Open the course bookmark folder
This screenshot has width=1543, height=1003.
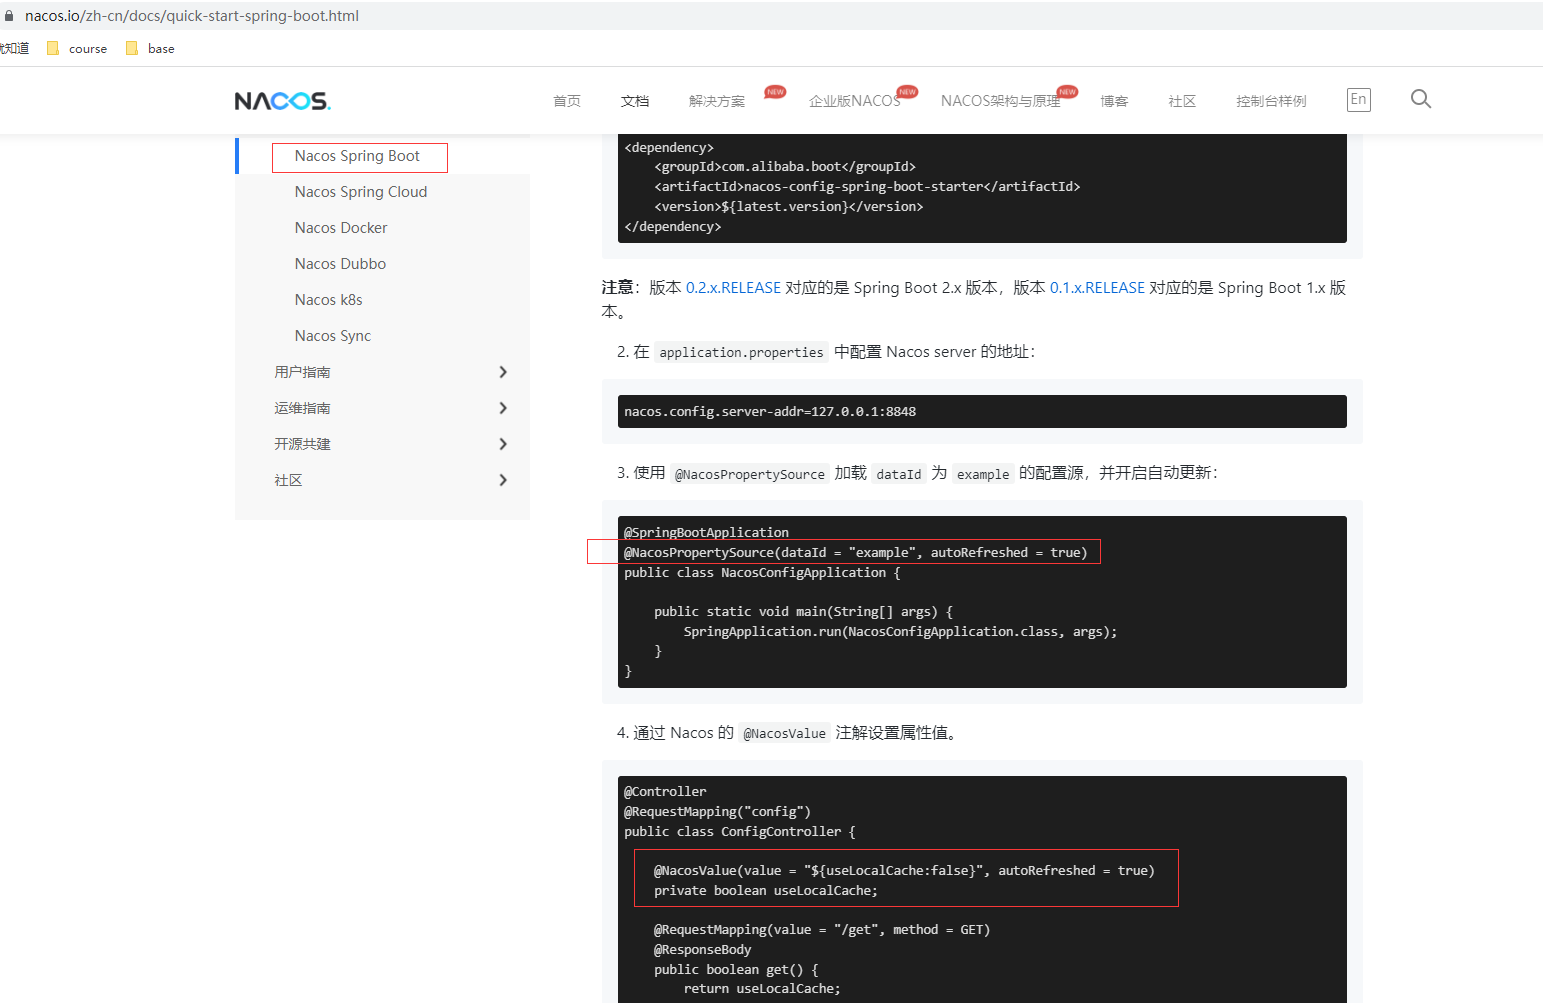77,49
